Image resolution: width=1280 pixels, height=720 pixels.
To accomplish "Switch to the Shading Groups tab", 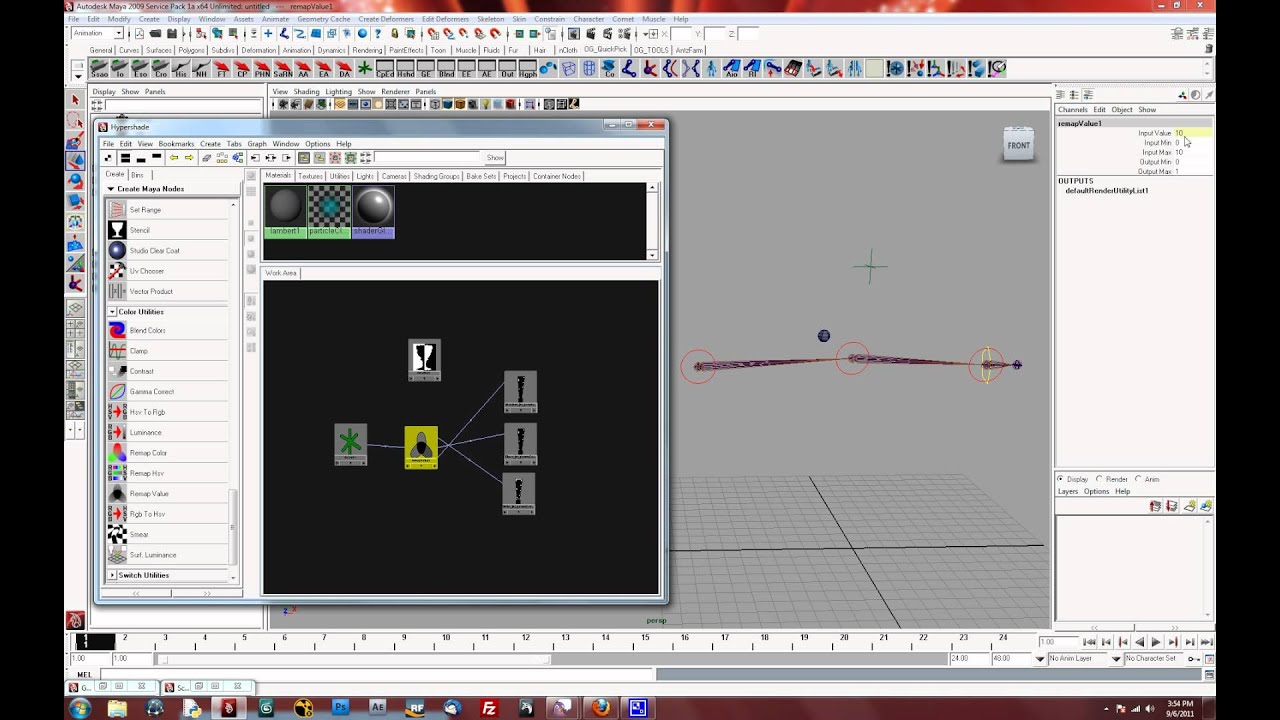I will tap(436, 176).
